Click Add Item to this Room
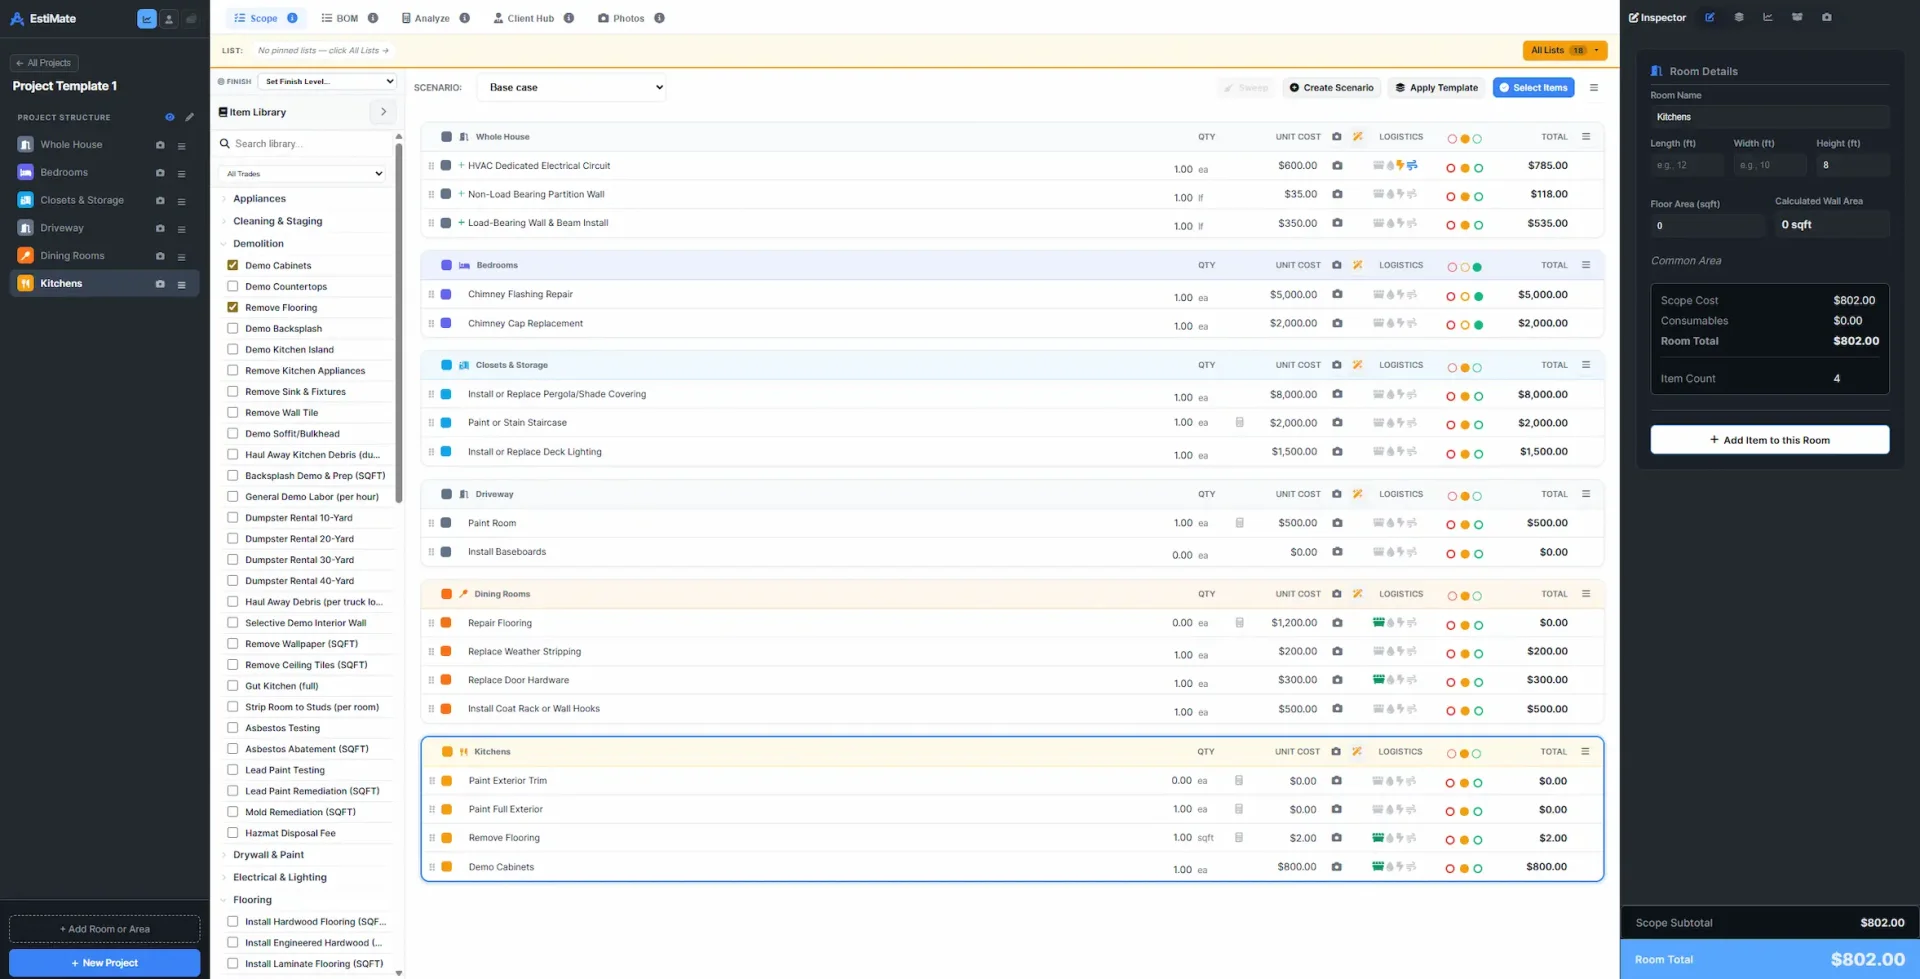Image resolution: width=1920 pixels, height=979 pixels. (x=1769, y=440)
